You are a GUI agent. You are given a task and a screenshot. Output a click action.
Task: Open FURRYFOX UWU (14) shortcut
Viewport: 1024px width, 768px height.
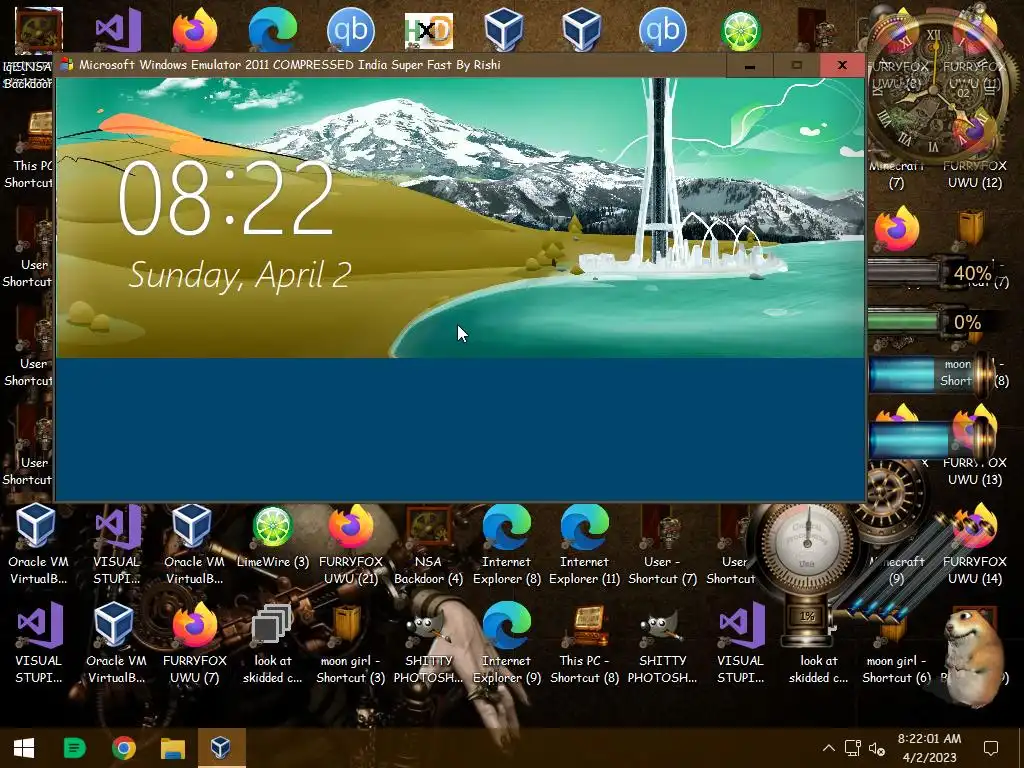tap(974, 544)
